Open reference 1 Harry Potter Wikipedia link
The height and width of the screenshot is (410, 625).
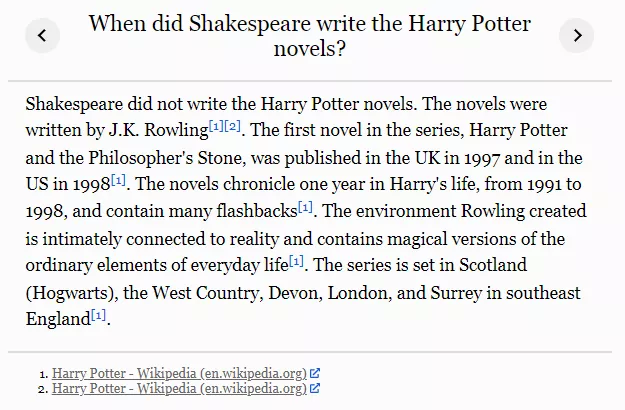[x=179, y=374]
